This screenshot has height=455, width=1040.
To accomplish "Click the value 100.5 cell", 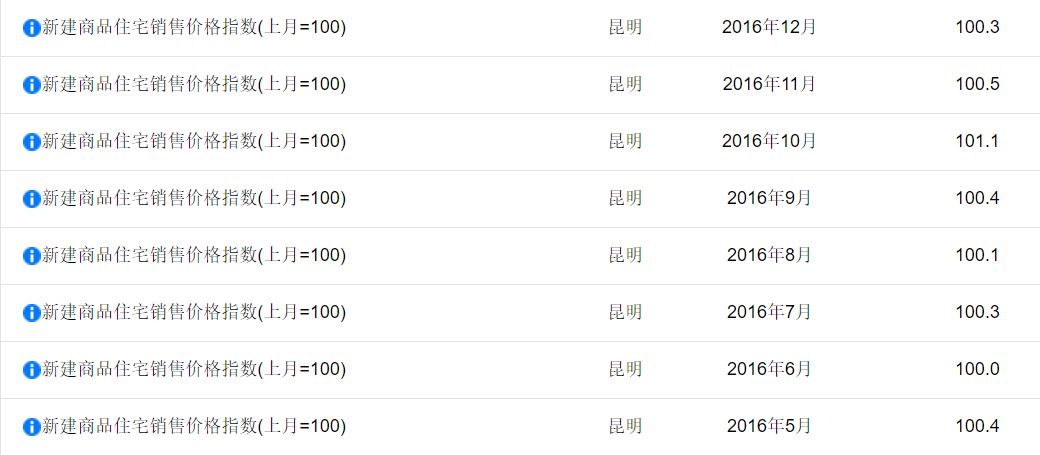I will [977, 84].
